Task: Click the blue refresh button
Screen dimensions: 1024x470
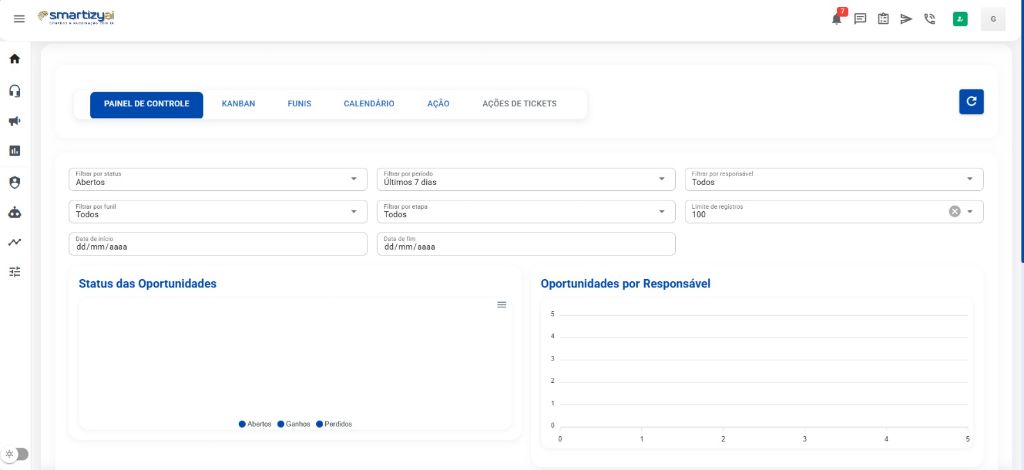Action: pyautogui.click(x=971, y=101)
